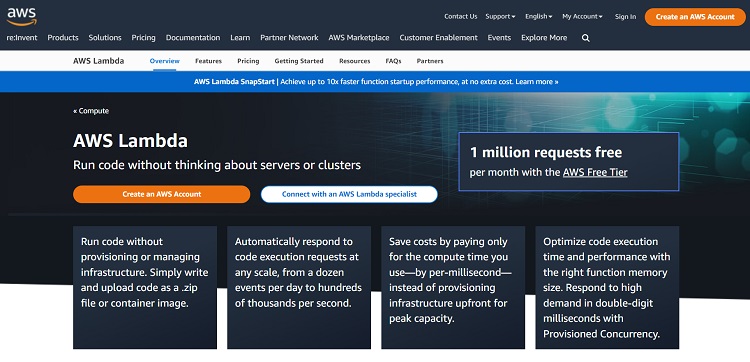
Task: Expand the English language dropdown
Action: point(539,16)
